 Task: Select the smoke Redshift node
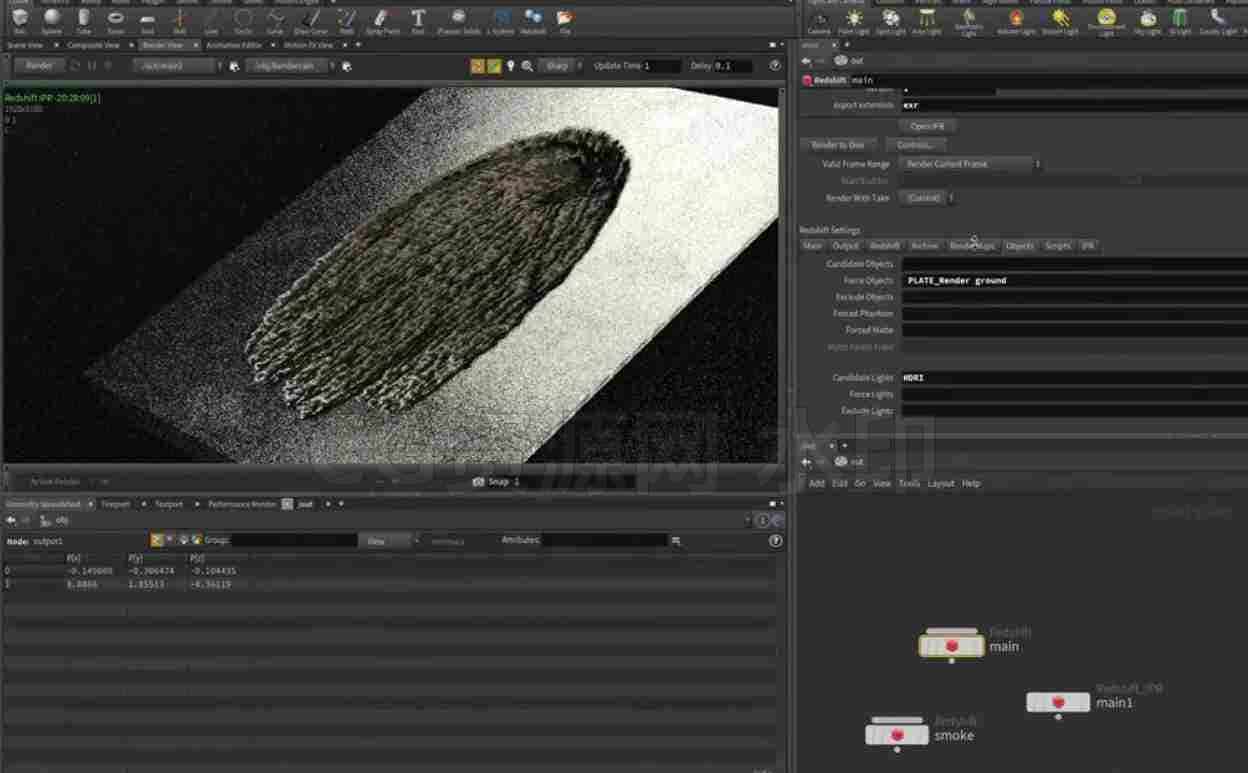[x=898, y=735]
